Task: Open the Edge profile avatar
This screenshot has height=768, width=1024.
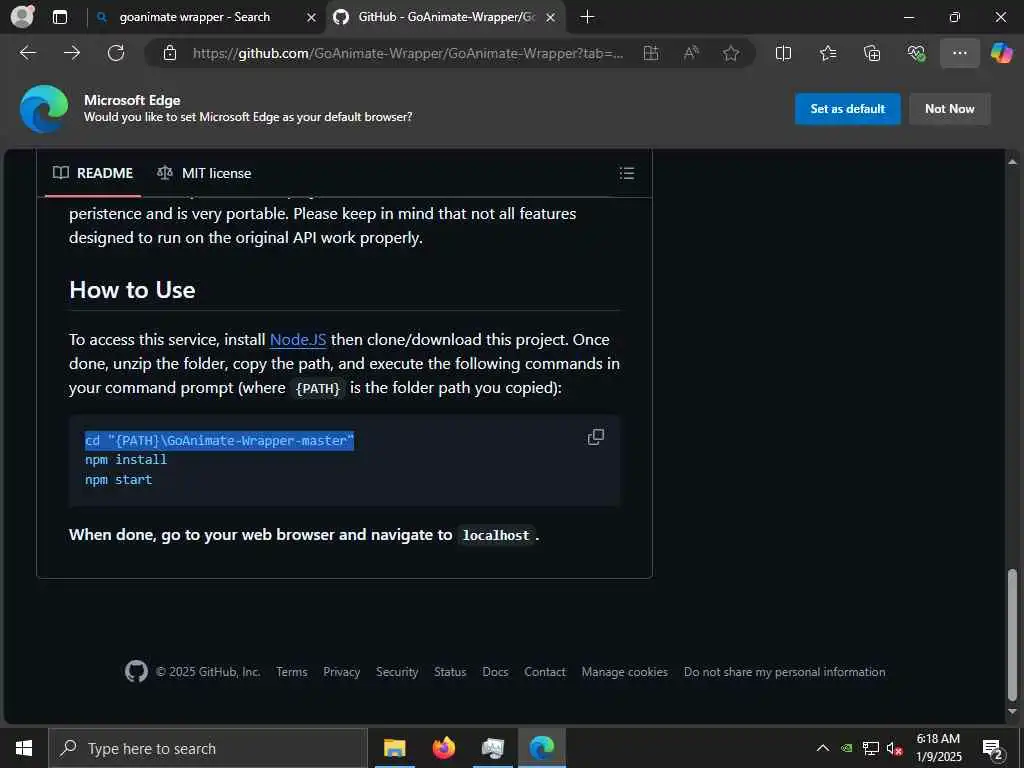Action: 23,16
